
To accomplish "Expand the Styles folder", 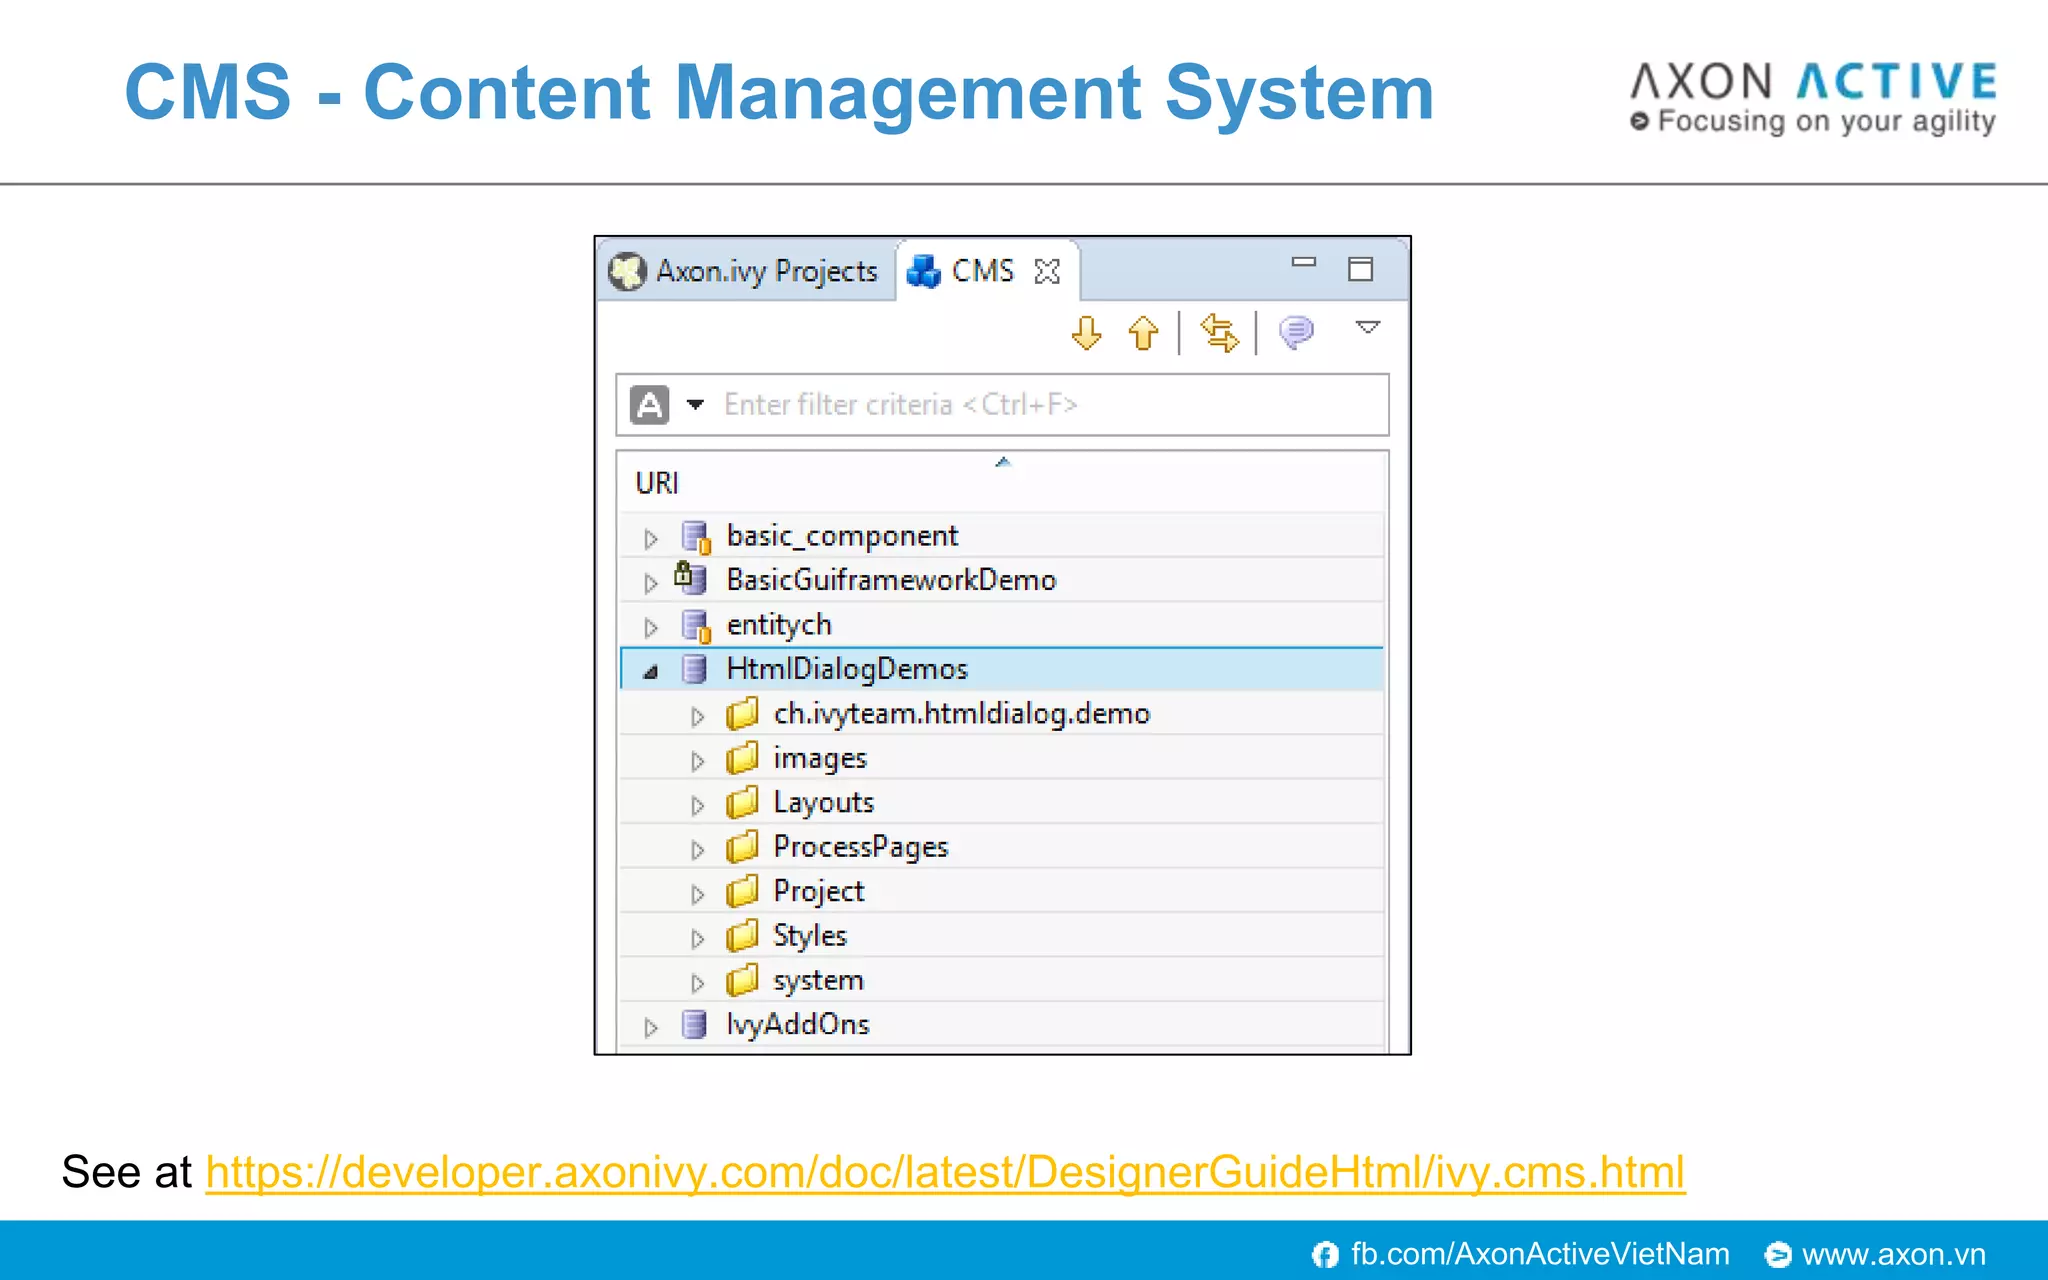I will tap(698, 939).
